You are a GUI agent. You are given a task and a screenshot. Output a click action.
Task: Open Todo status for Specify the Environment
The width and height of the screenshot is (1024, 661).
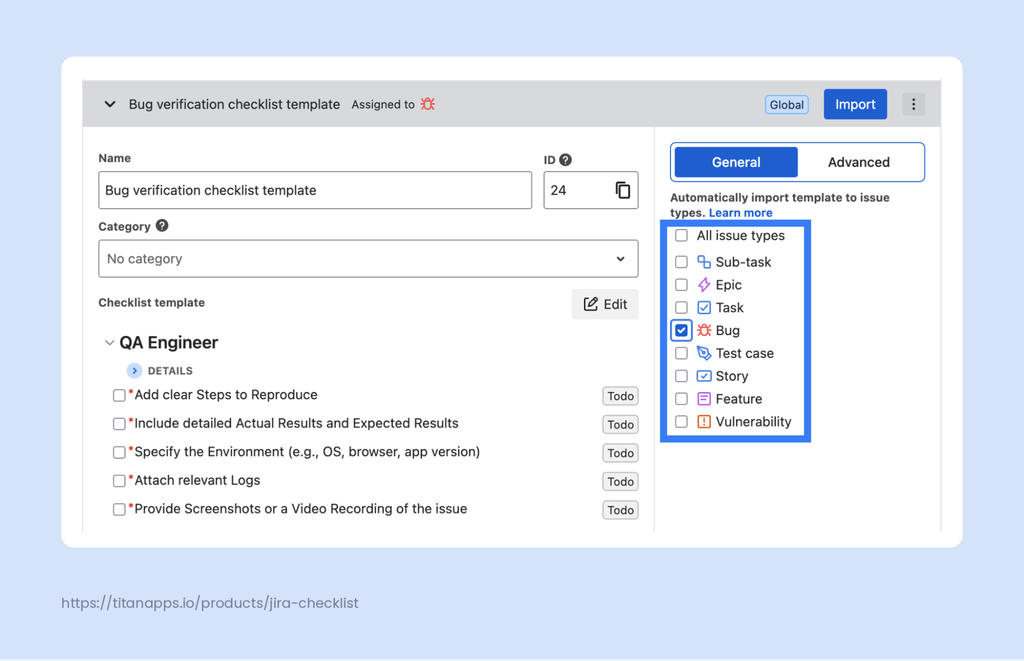point(620,453)
